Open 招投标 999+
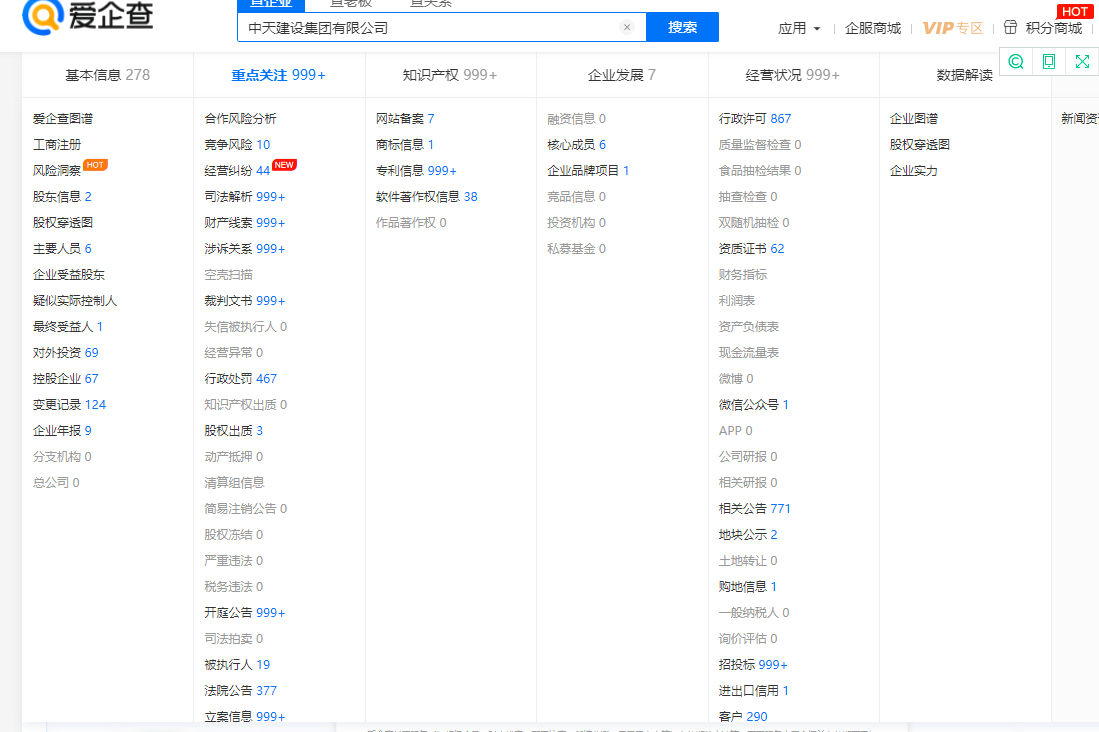This screenshot has height=732, width=1099. click(753, 664)
